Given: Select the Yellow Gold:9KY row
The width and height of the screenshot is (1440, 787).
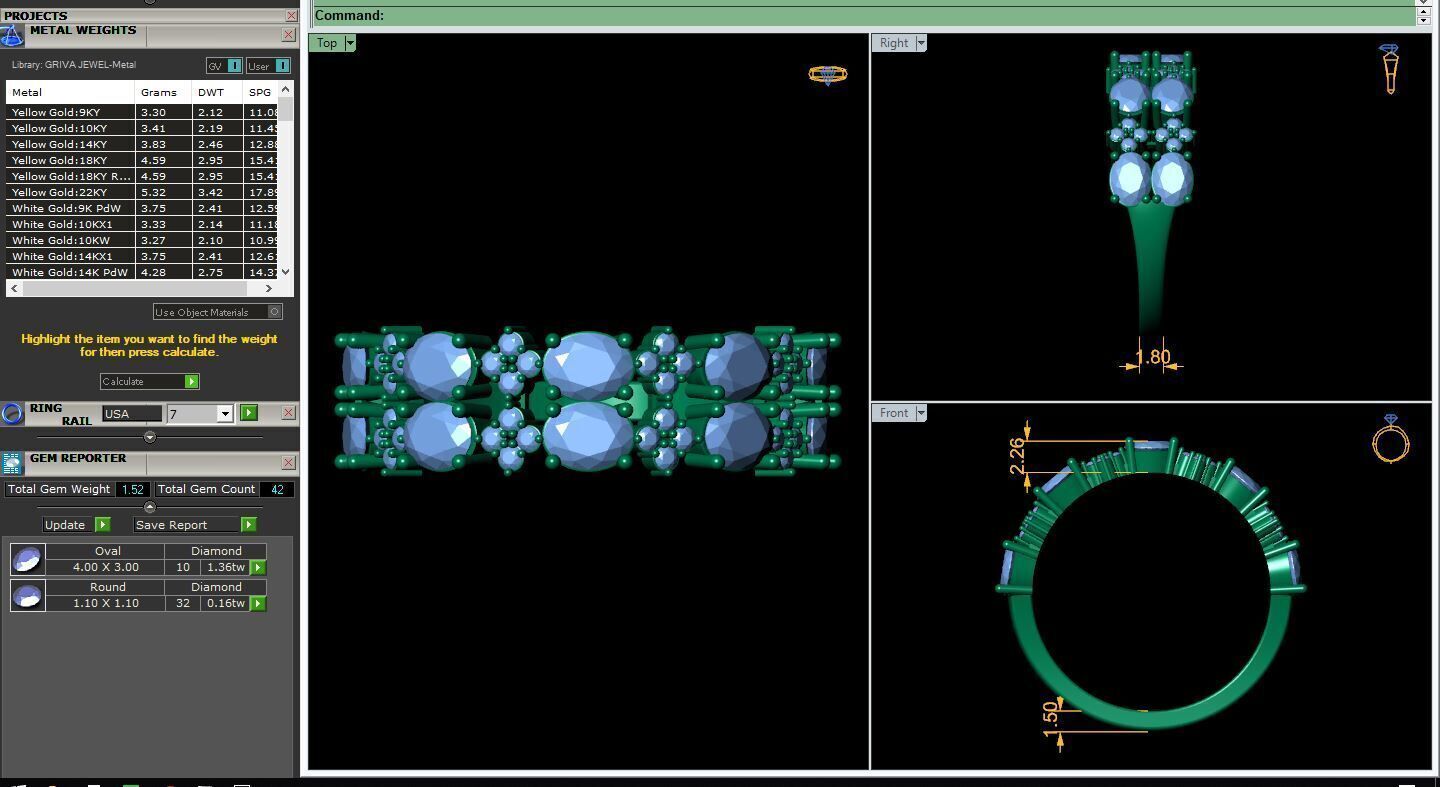Looking at the screenshot, I should 142,112.
